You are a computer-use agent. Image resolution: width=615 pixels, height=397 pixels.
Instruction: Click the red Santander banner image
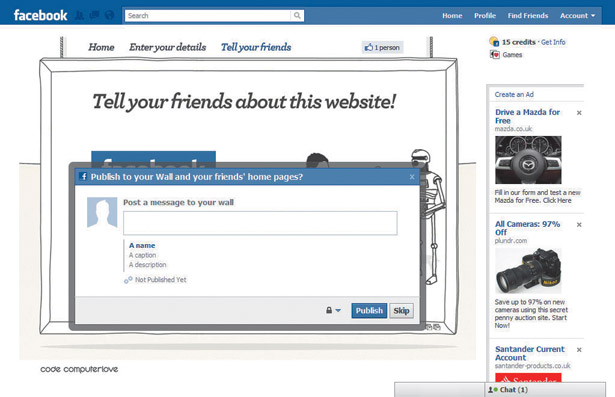(x=528, y=378)
